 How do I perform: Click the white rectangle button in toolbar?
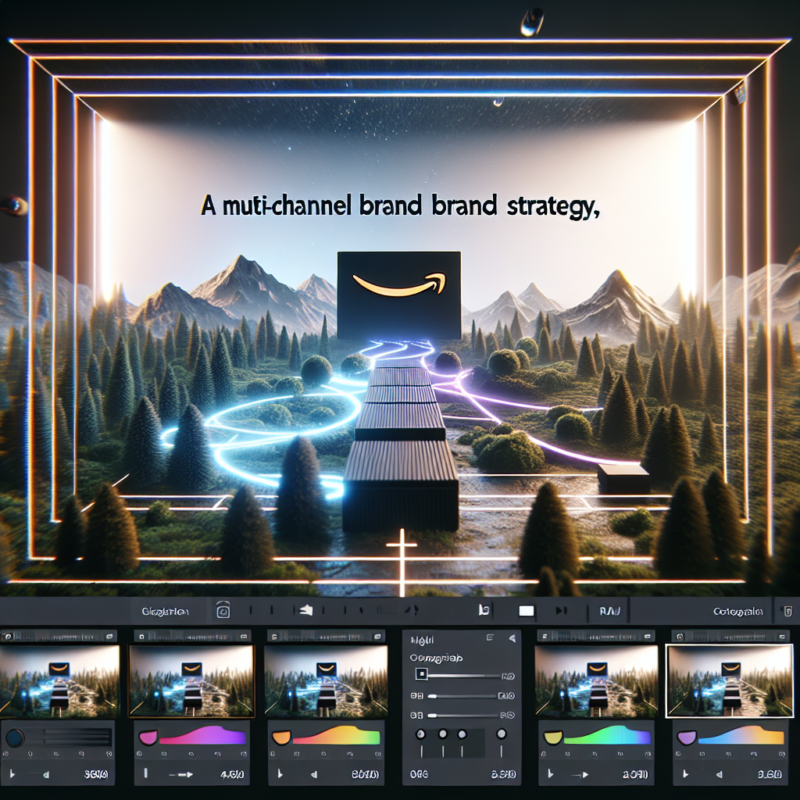(526, 611)
